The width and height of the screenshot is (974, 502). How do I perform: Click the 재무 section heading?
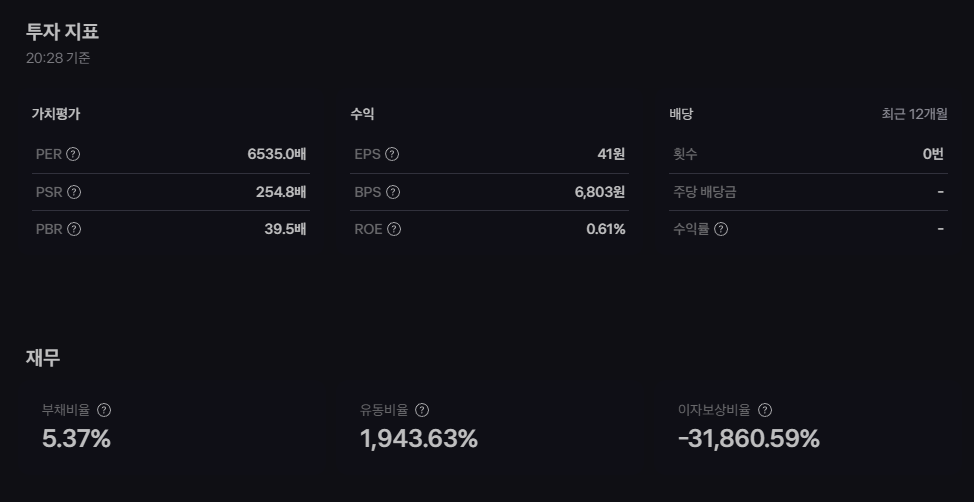[x=43, y=358]
